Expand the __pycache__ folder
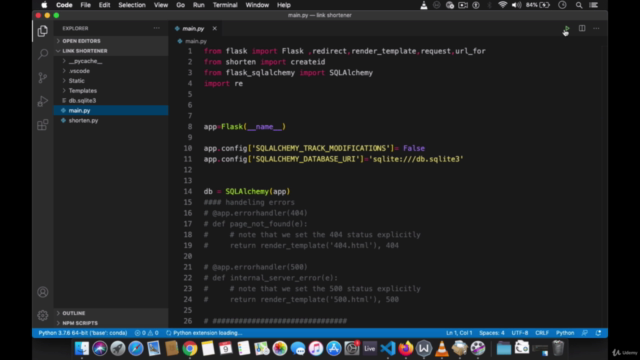This screenshot has height=360, width=640. coord(85,61)
